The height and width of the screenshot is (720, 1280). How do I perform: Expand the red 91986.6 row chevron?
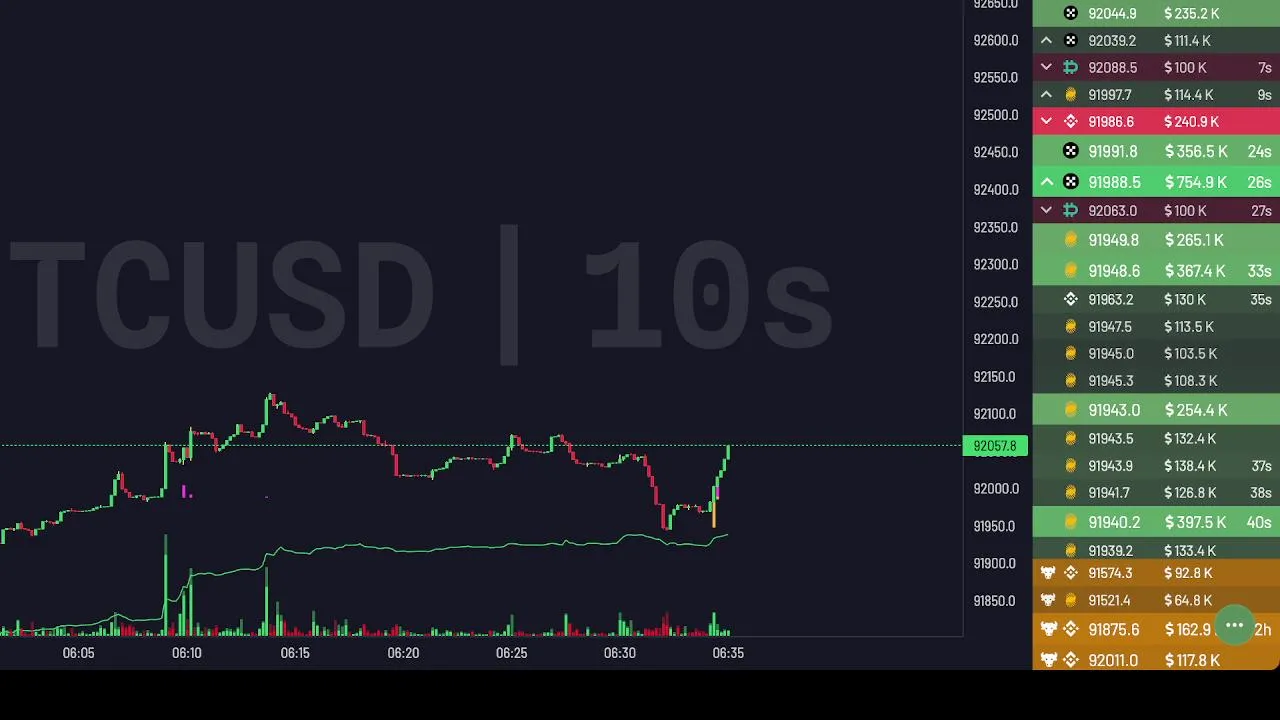[1046, 122]
